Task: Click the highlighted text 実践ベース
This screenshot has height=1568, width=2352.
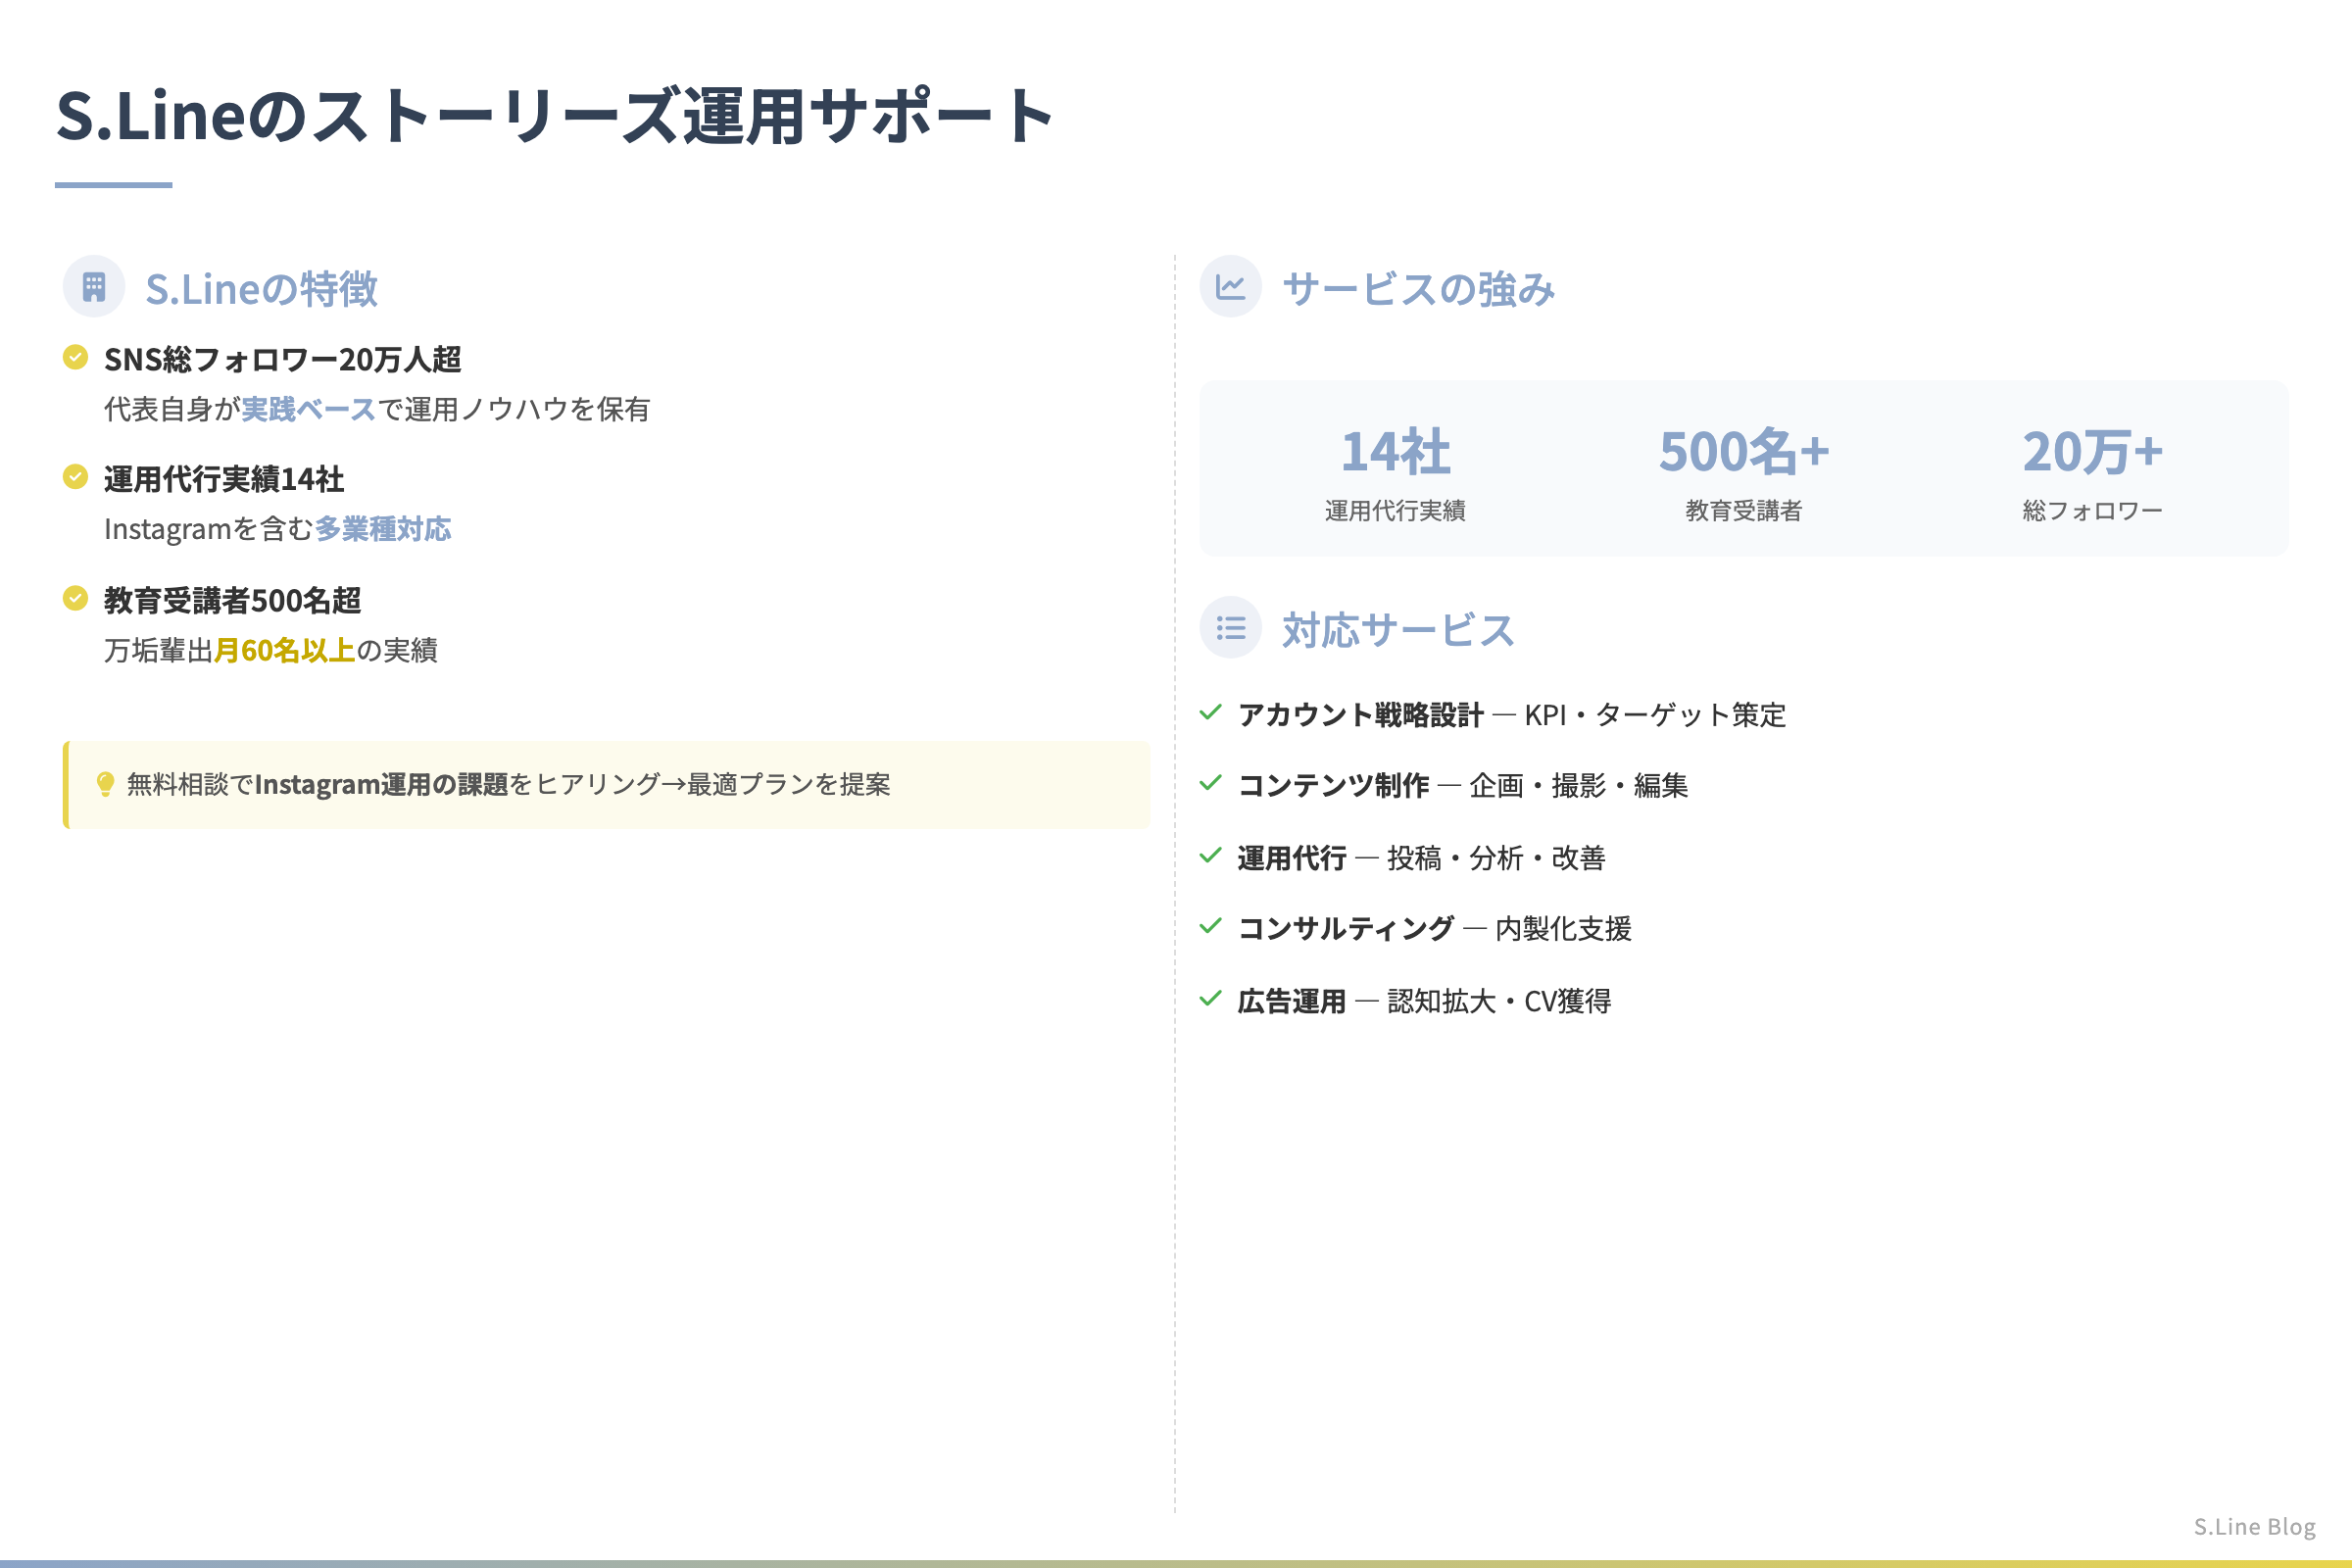Action: [308, 409]
